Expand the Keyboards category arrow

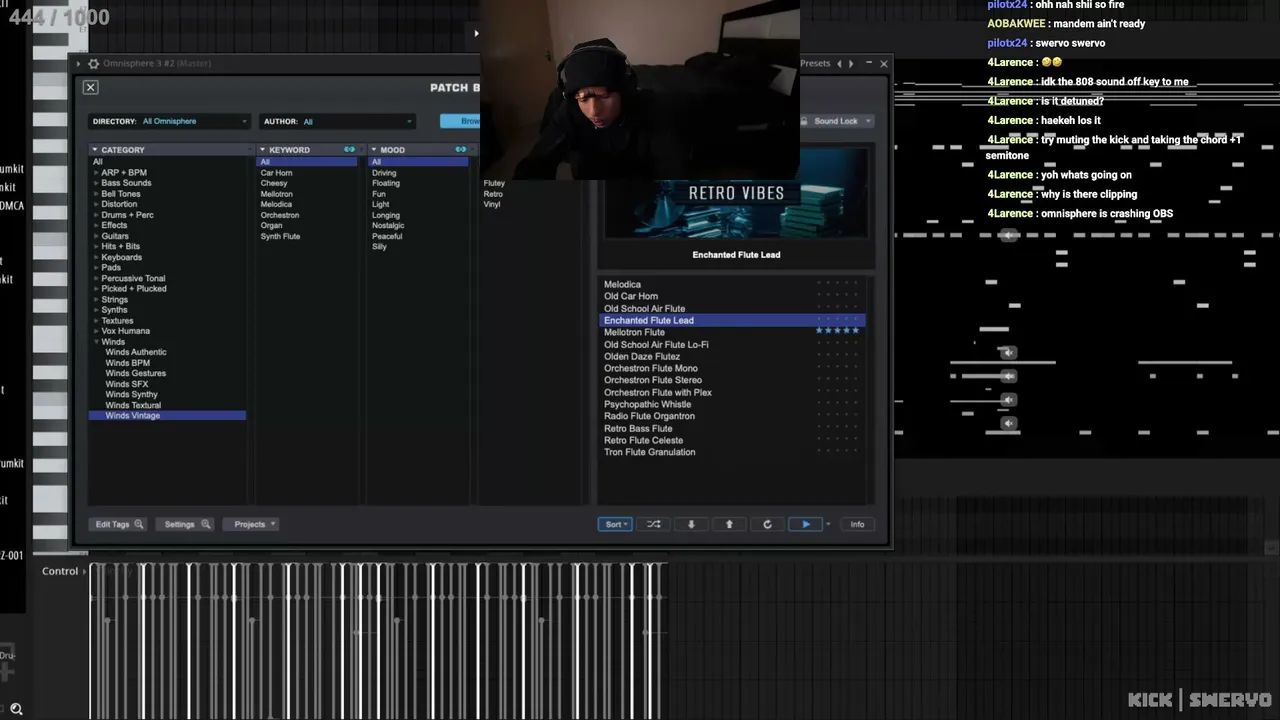tap(96, 257)
